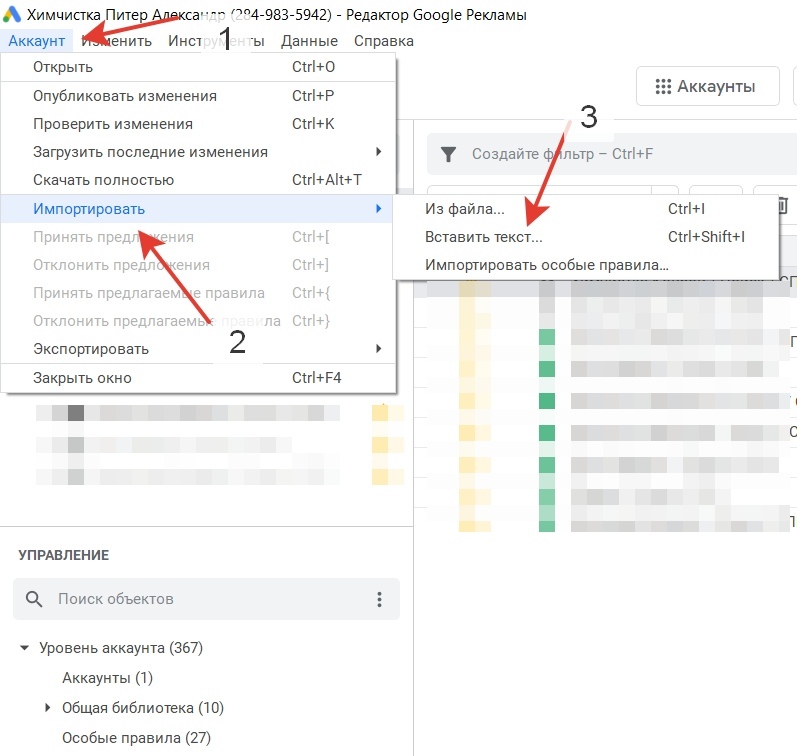Choose Закрыть окно menu entry
Viewport: 797px width, 756px height.
(198, 378)
